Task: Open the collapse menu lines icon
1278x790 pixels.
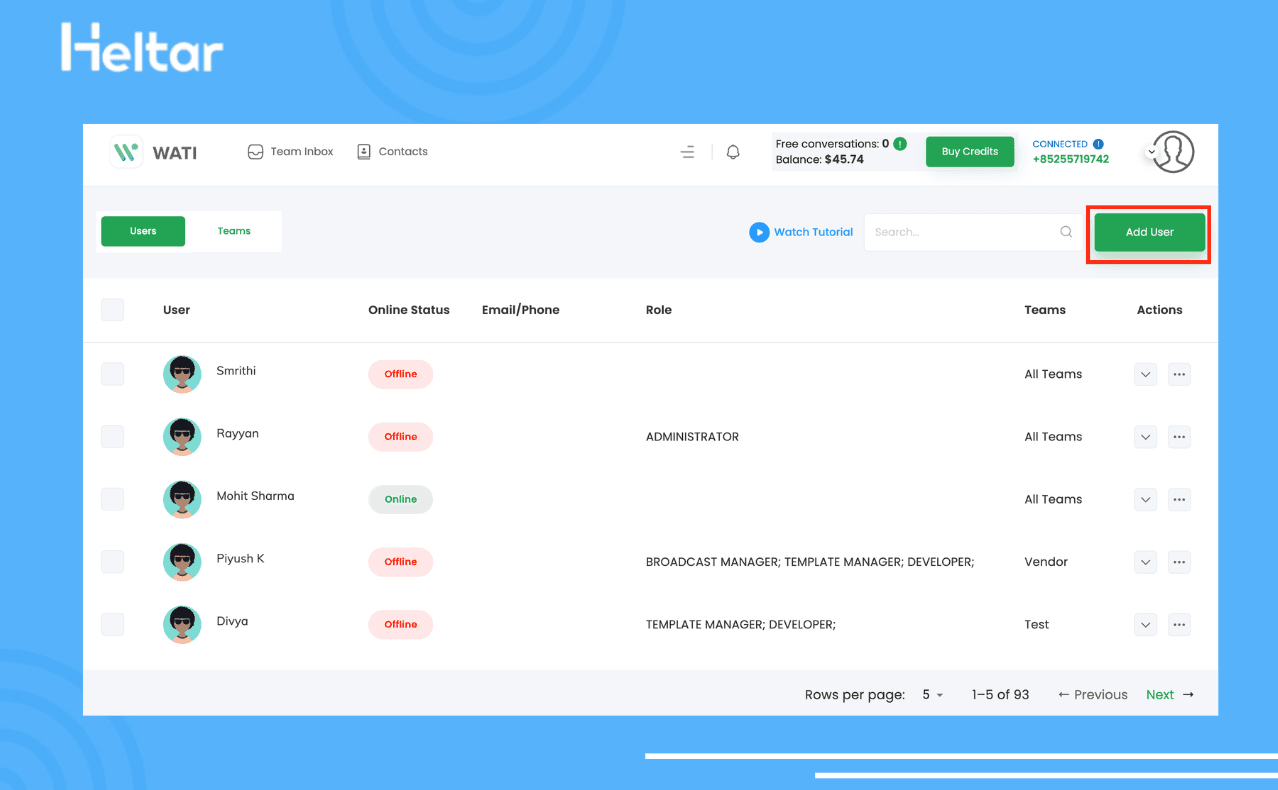Action: tap(687, 152)
